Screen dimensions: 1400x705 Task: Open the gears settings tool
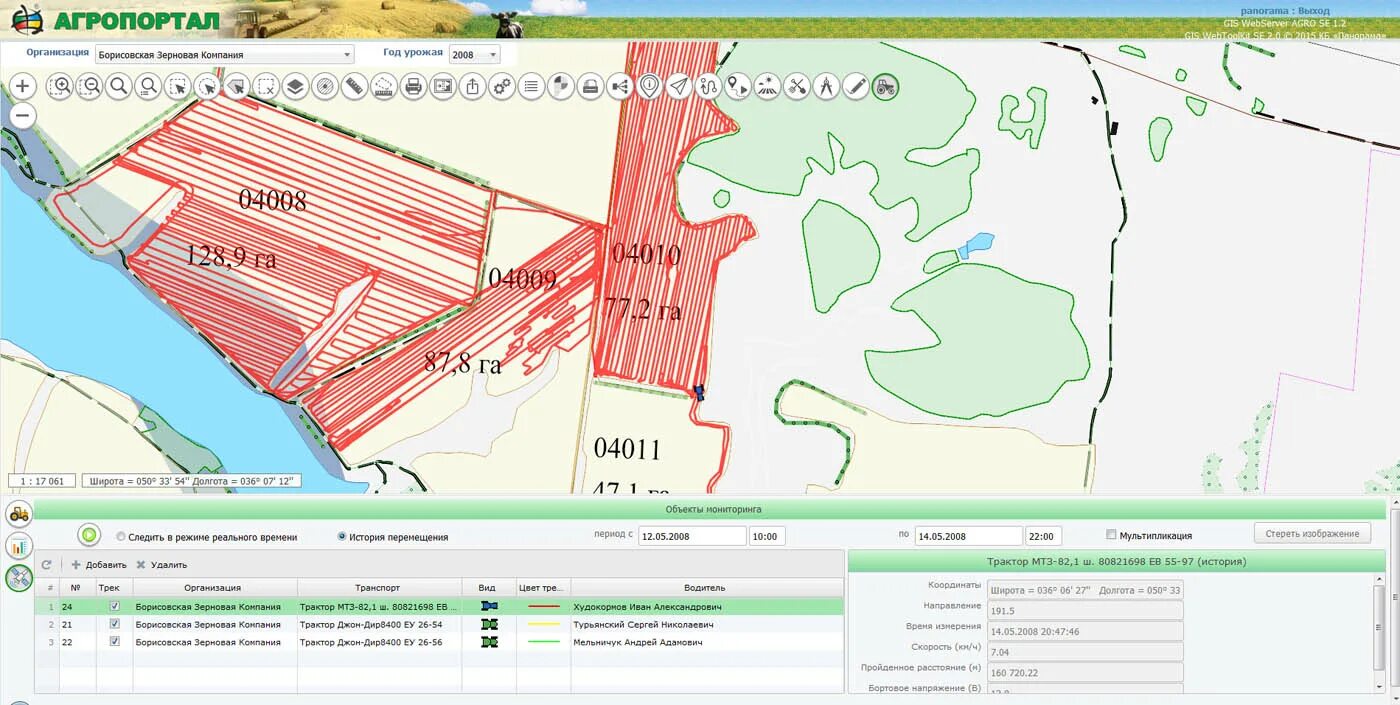coord(502,86)
